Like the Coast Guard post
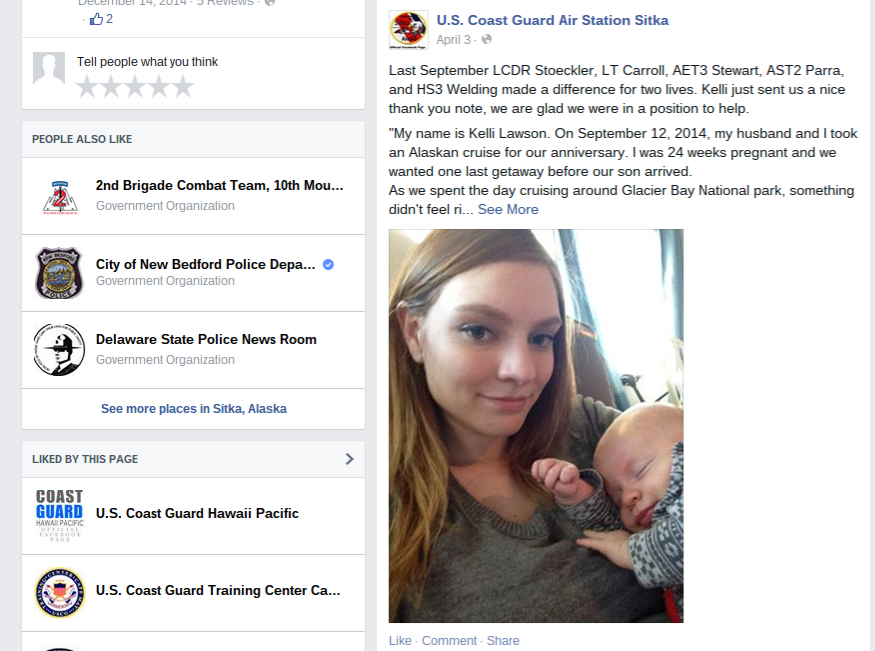 [400, 640]
